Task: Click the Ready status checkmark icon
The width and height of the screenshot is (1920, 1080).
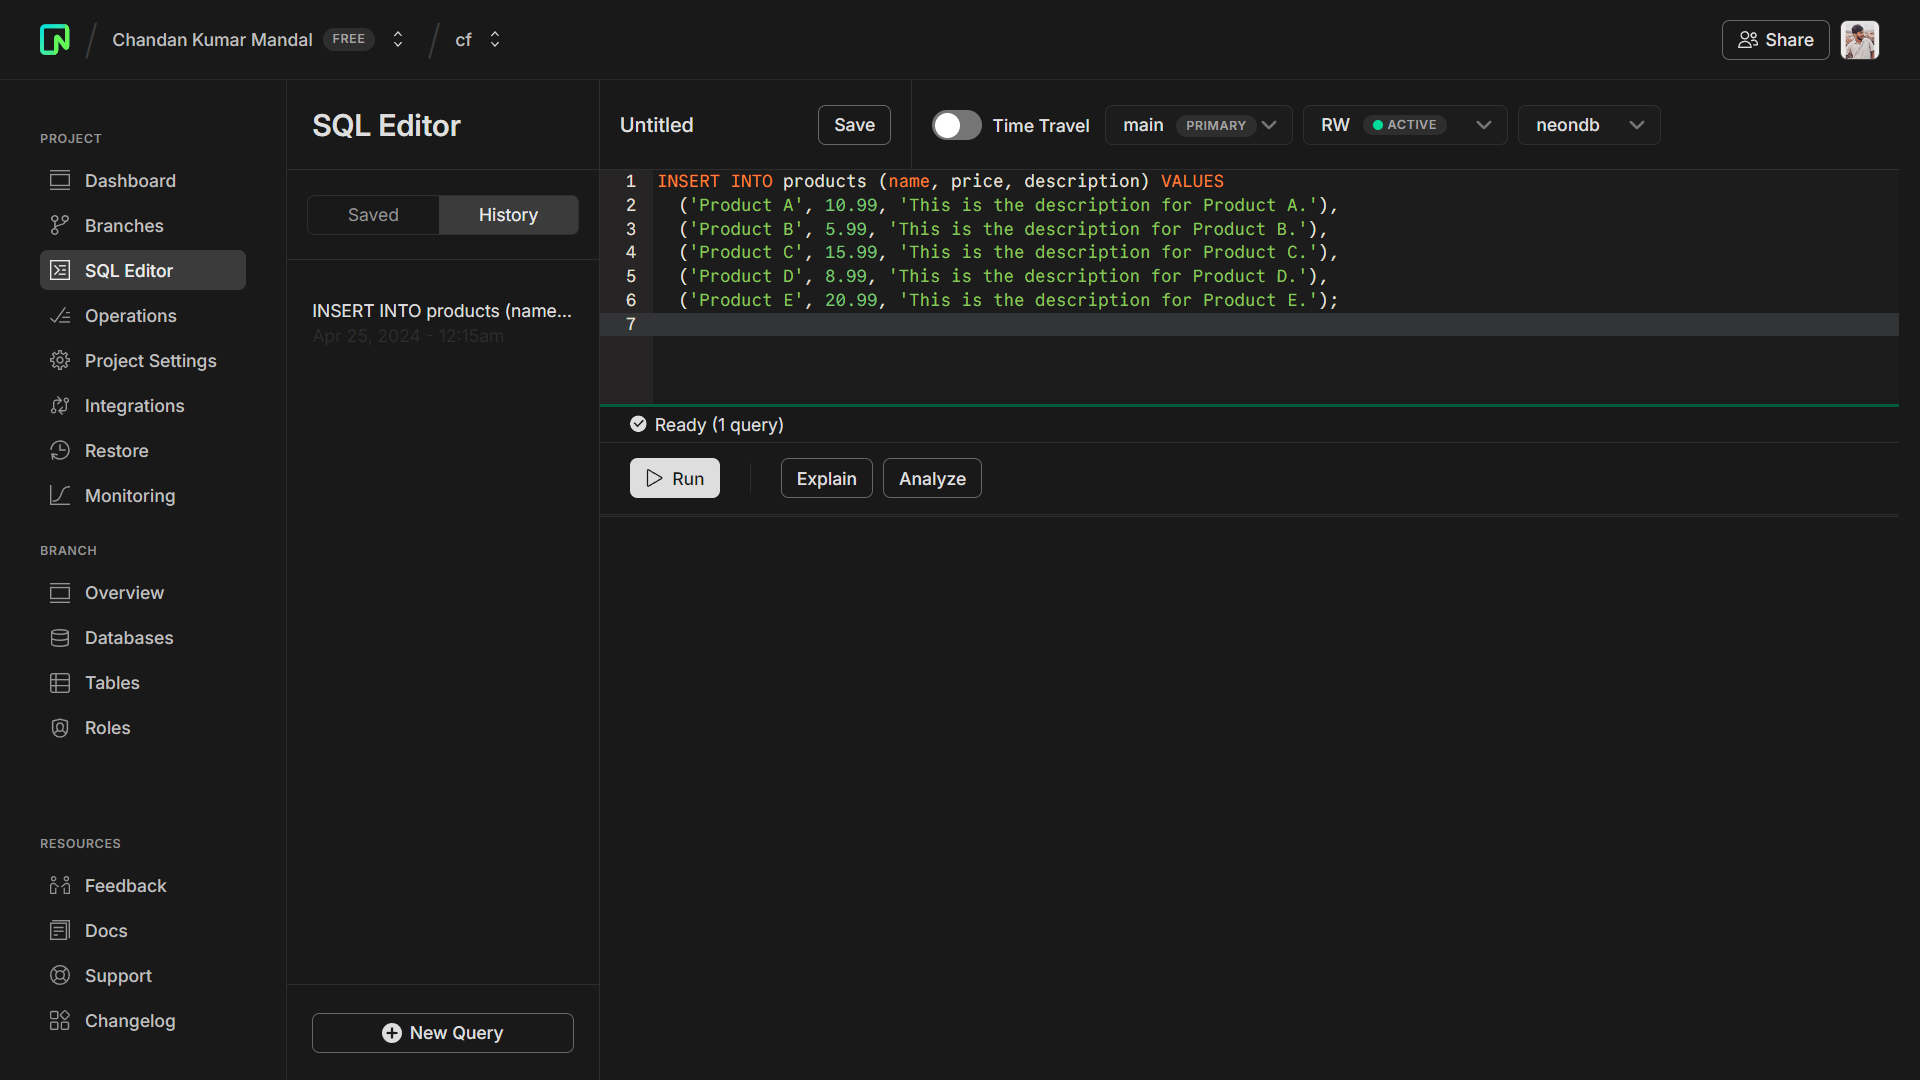Action: coord(638,424)
